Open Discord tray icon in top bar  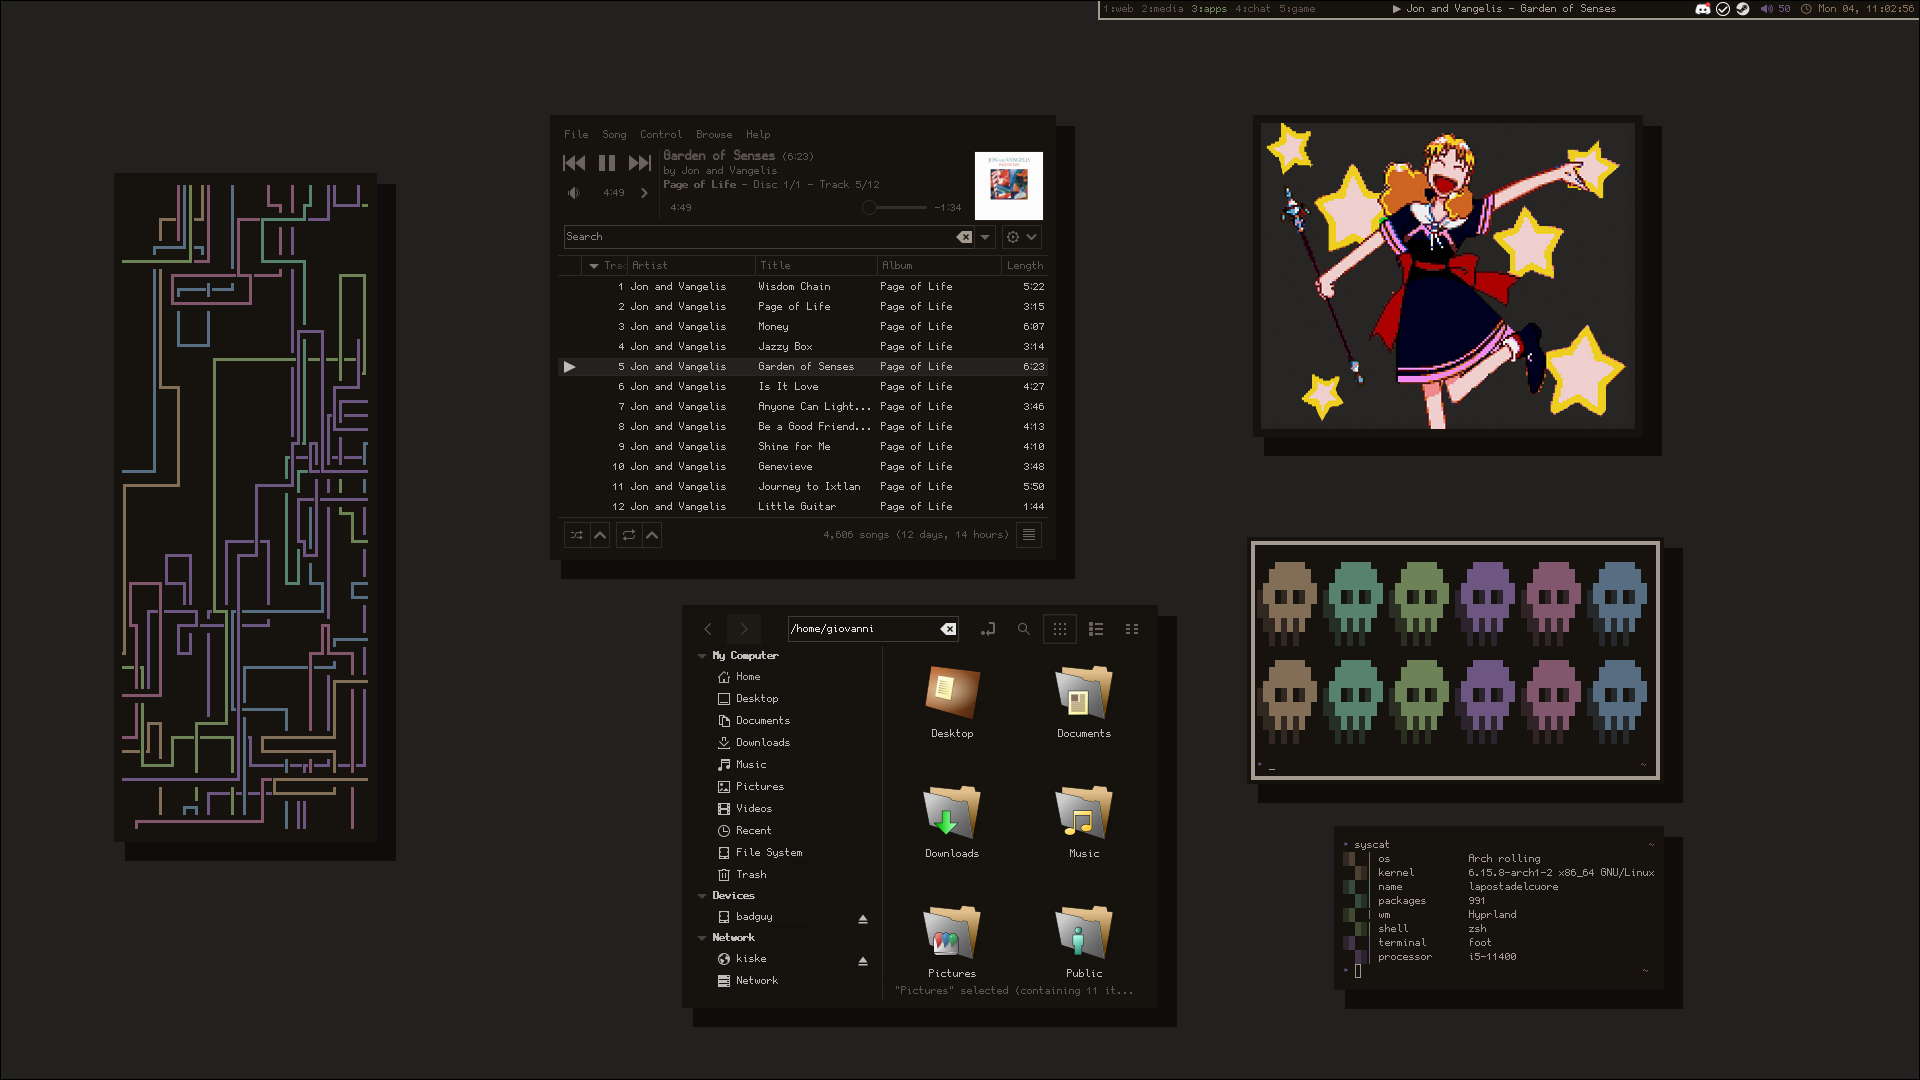(1703, 9)
